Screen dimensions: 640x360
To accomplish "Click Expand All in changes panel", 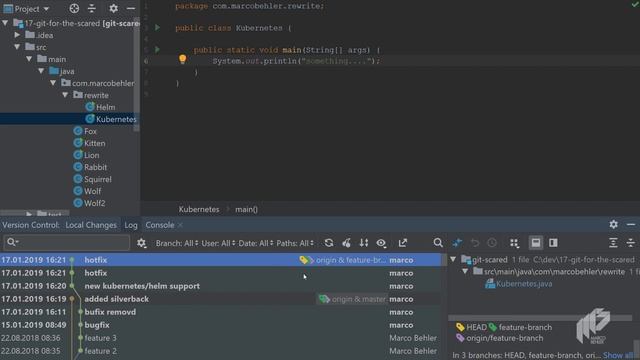I will coord(613,243).
